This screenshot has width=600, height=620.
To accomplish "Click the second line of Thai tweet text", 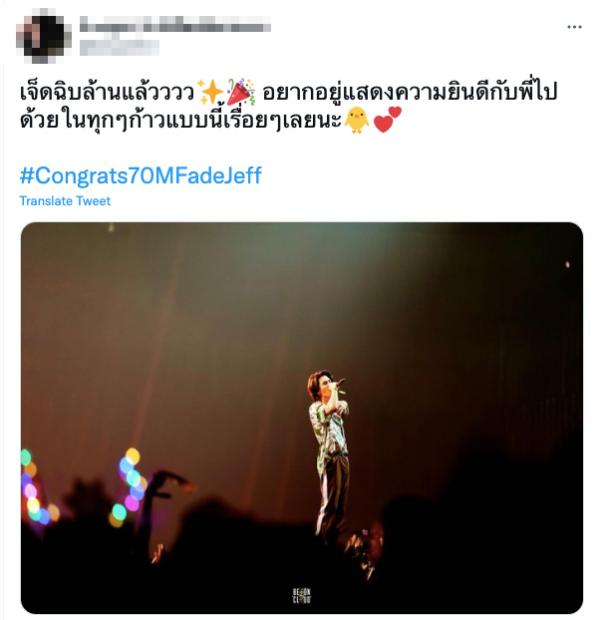I will tap(210, 120).
